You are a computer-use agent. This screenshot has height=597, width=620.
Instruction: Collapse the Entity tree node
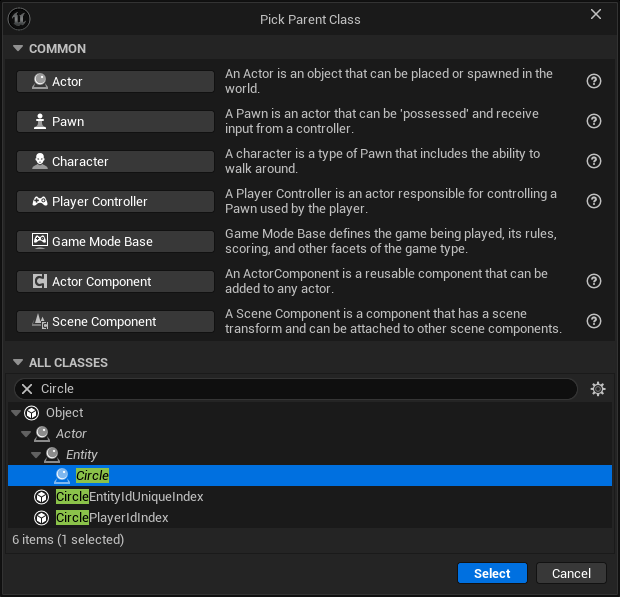(36, 455)
